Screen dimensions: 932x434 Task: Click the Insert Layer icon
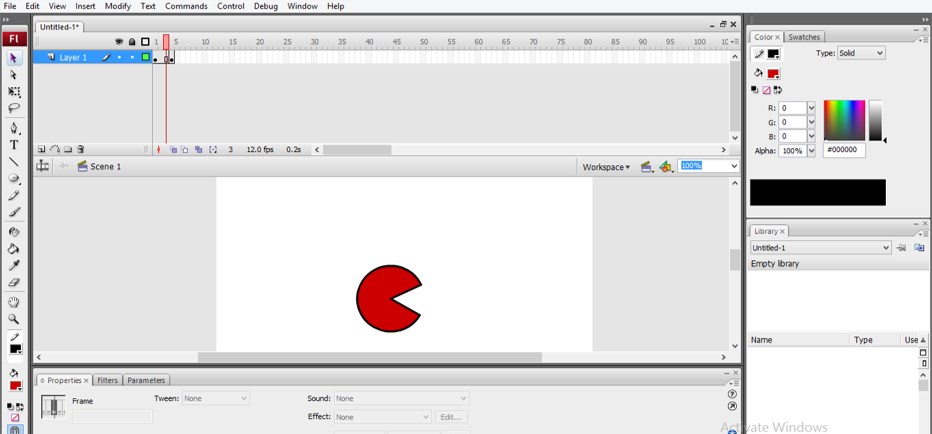pos(42,150)
